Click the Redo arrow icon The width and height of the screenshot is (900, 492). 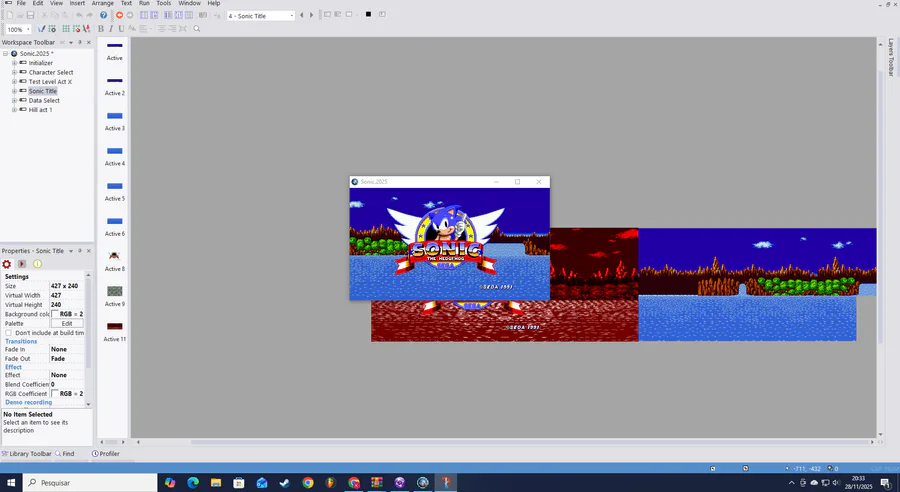click(90, 15)
